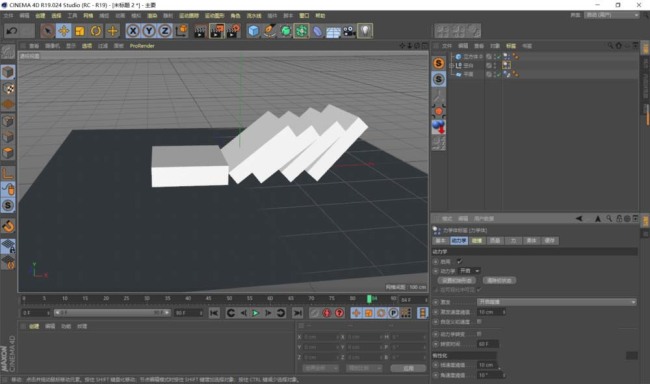Uncheck the Enabled checkbox in Dynamics
This screenshot has width=650, height=384.
tap(459, 261)
